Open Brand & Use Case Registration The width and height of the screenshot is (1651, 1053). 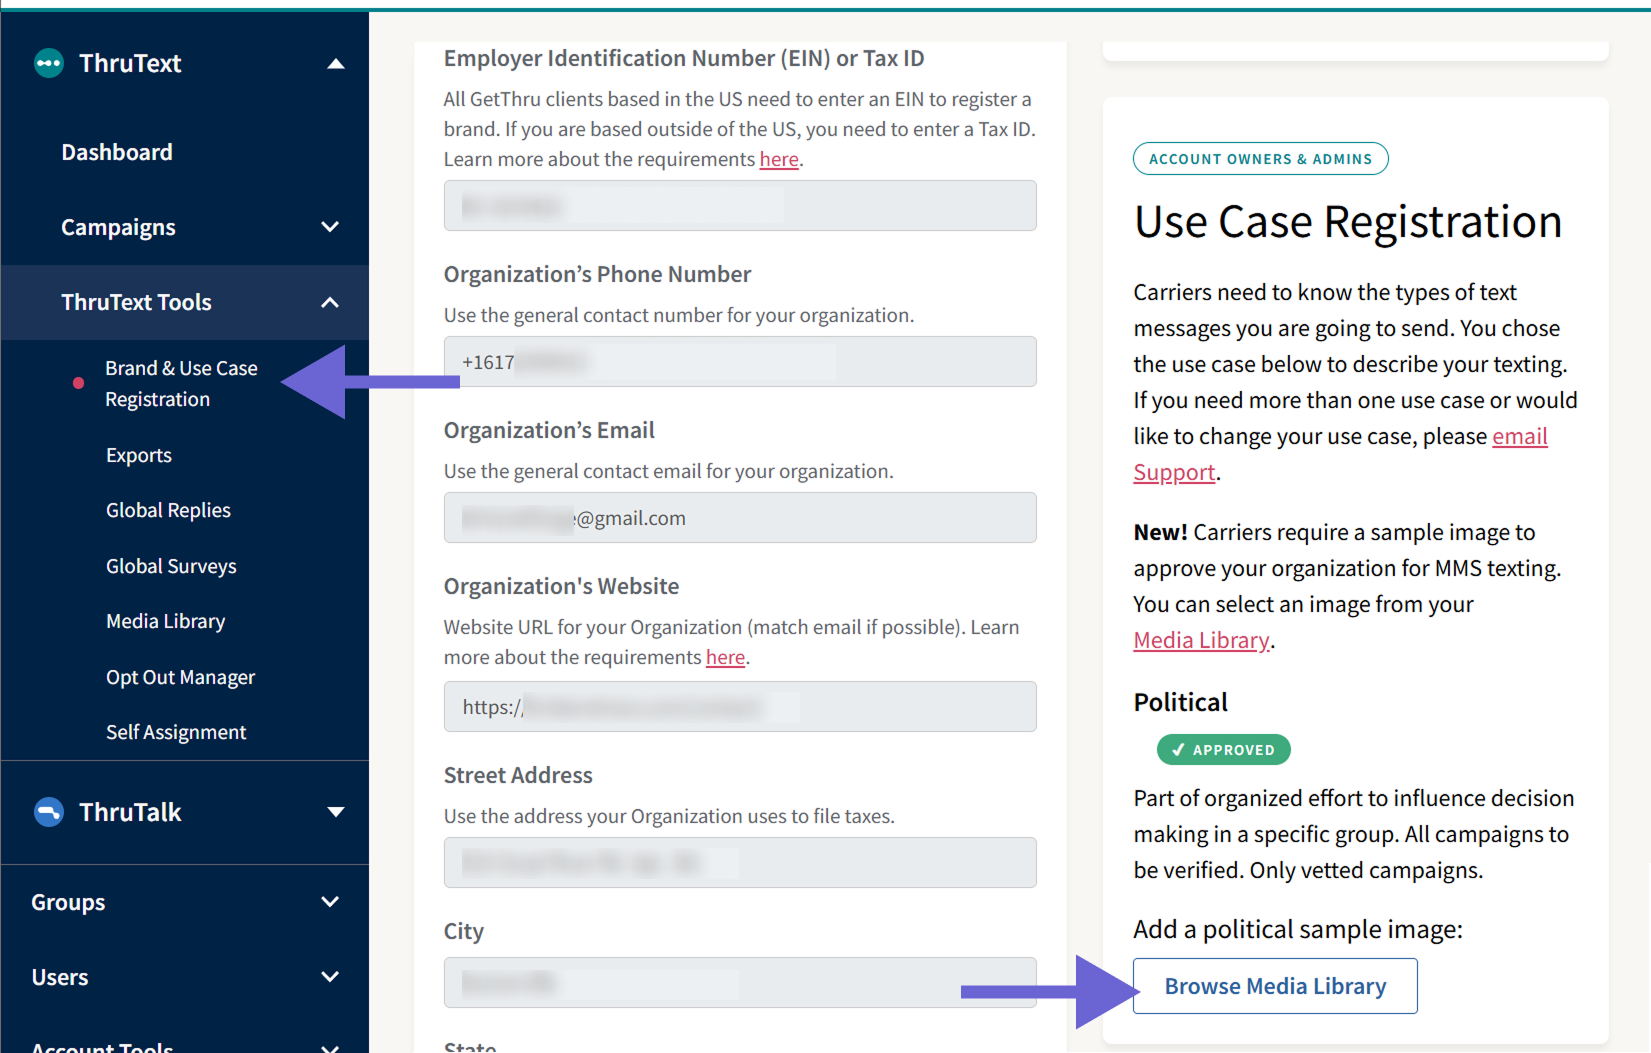point(181,383)
